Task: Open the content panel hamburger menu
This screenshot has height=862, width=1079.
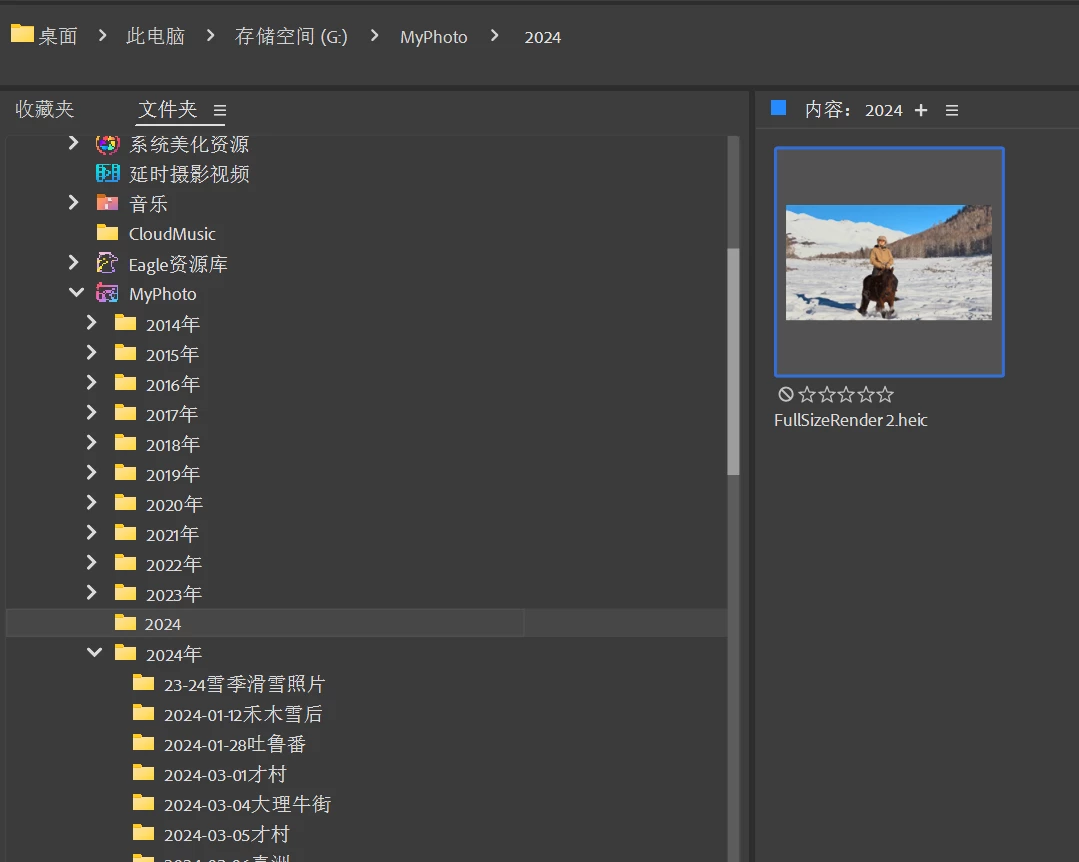Action: tap(952, 110)
